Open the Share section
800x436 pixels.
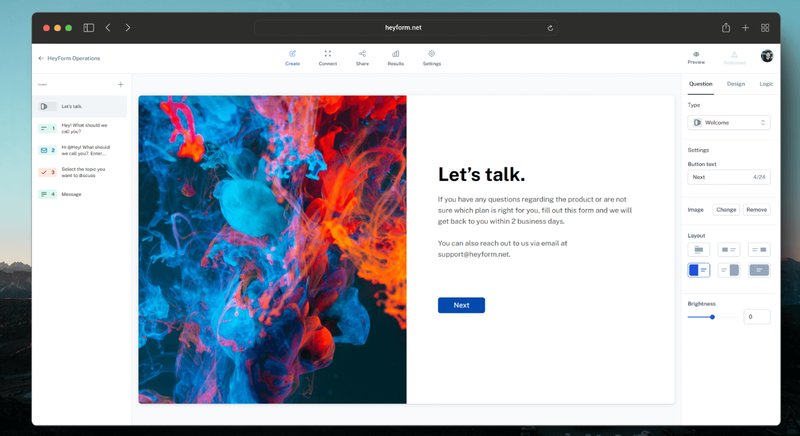[x=362, y=57]
